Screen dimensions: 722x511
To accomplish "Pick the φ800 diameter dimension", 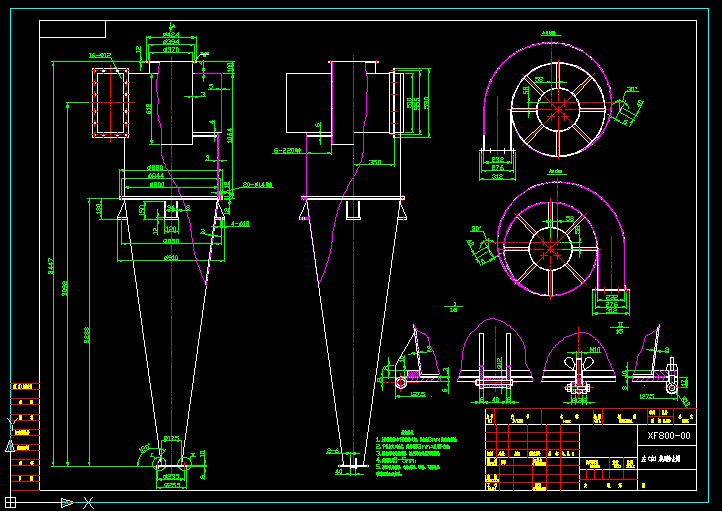I will point(156,185).
